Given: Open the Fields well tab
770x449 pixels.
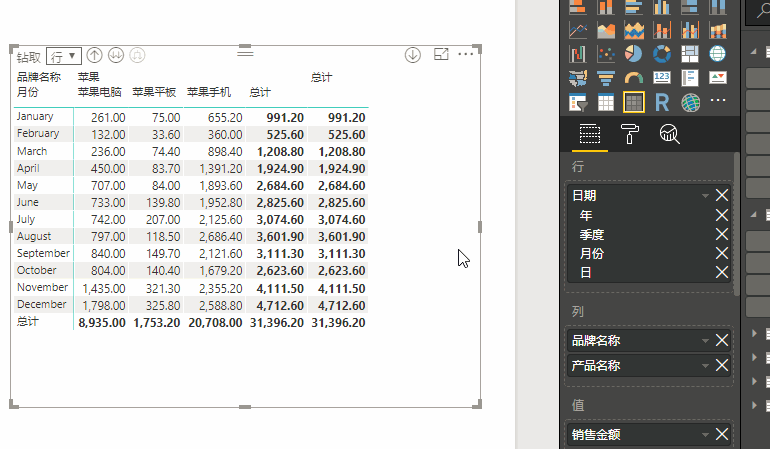Looking at the screenshot, I should (590, 134).
